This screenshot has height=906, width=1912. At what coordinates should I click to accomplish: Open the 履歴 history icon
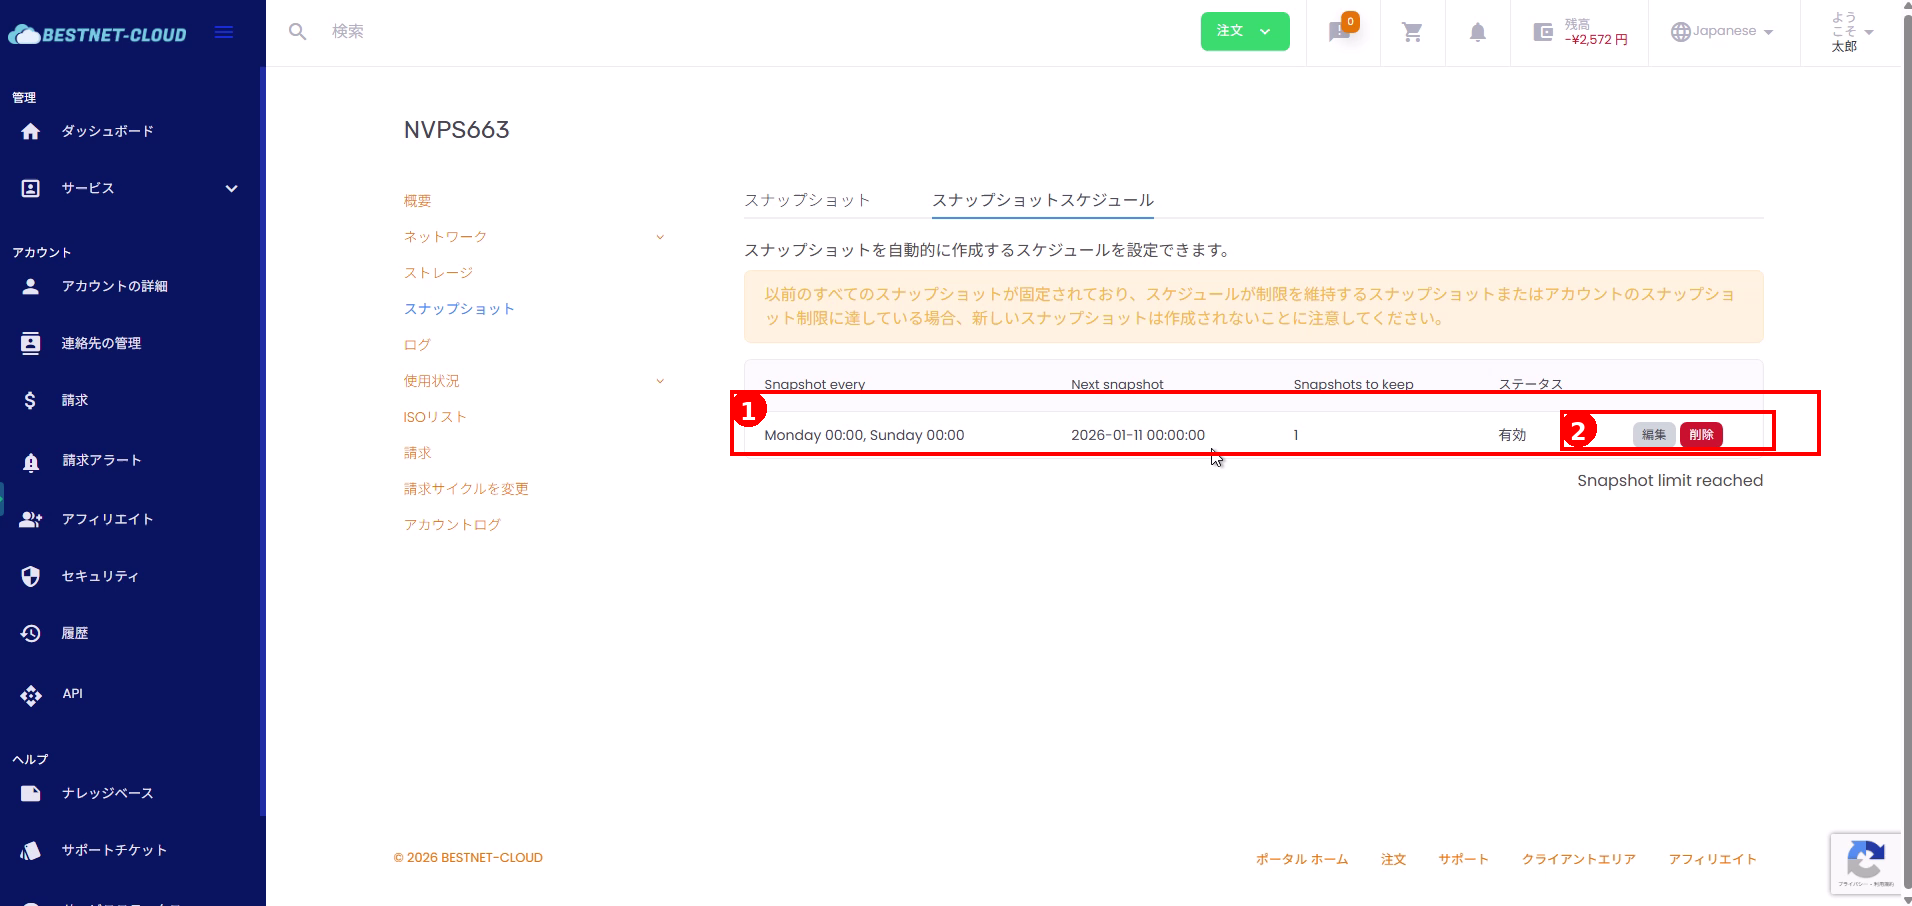click(x=31, y=633)
